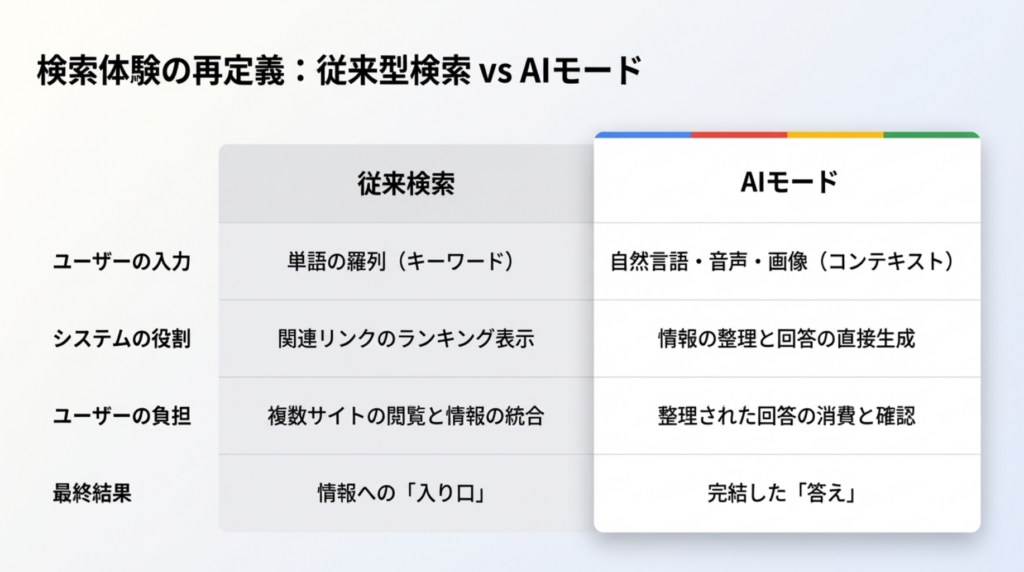This screenshot has width=1024, height=572.
Task: Click the red segment of the color bar
Action: (x=739, y=134)
